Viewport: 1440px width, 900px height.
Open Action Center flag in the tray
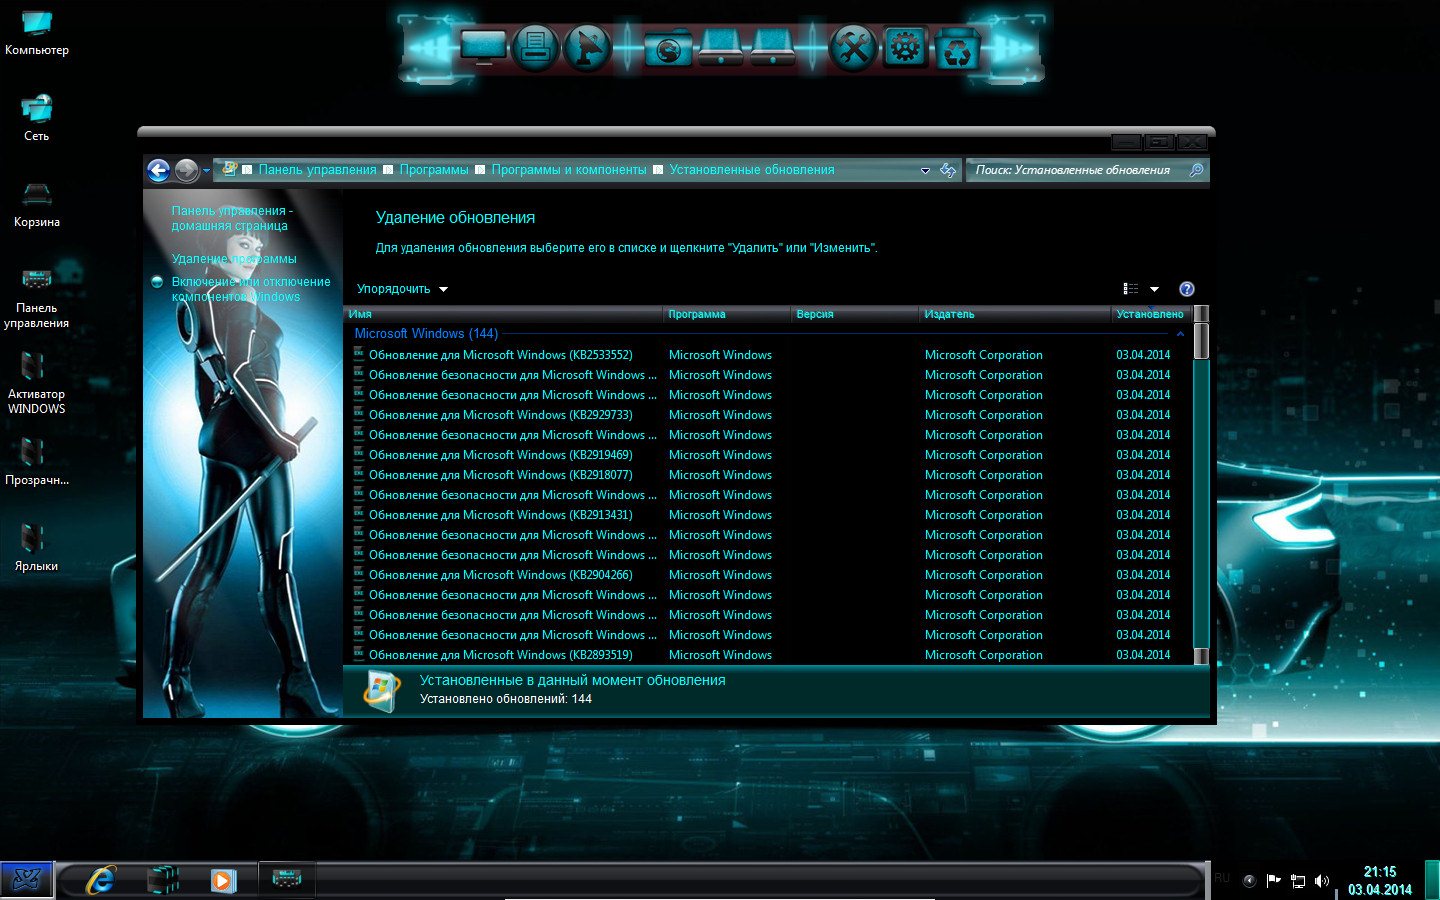1273,881
